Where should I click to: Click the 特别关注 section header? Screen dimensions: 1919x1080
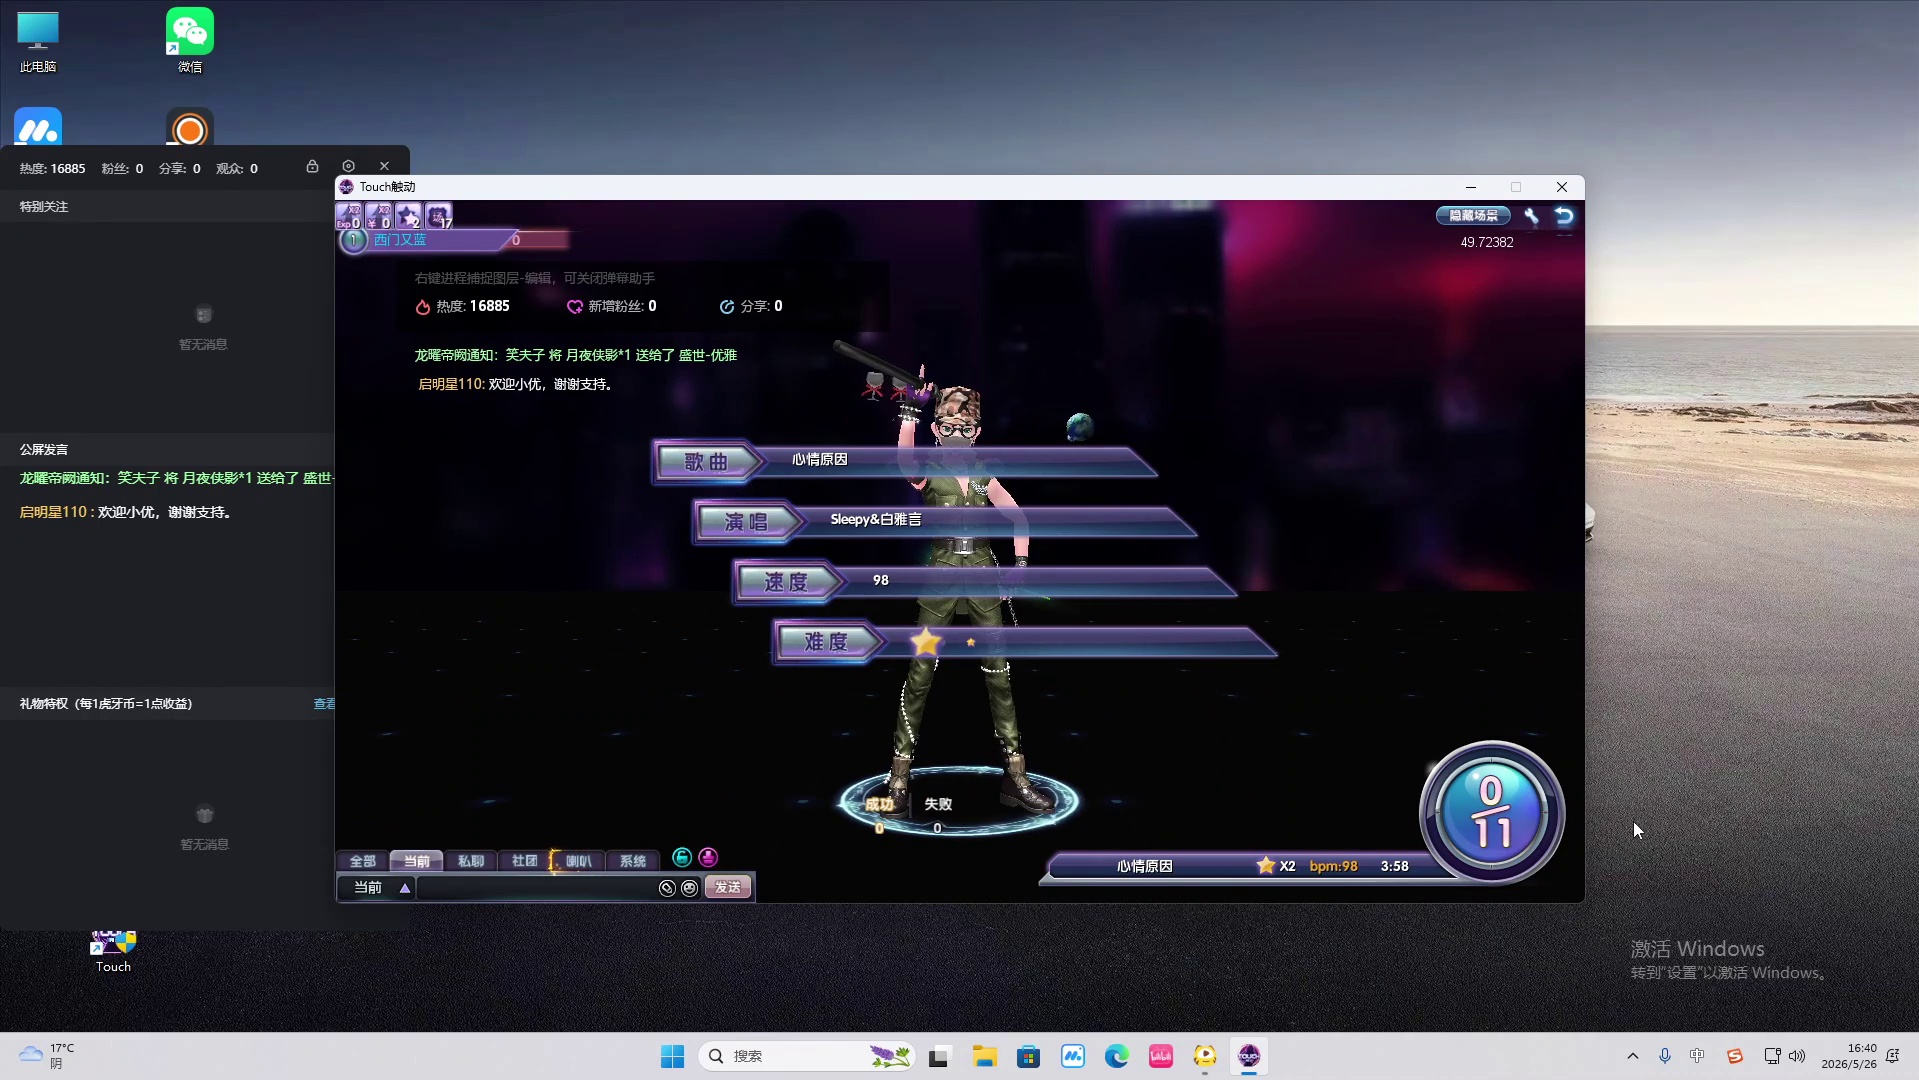(44, 207)
